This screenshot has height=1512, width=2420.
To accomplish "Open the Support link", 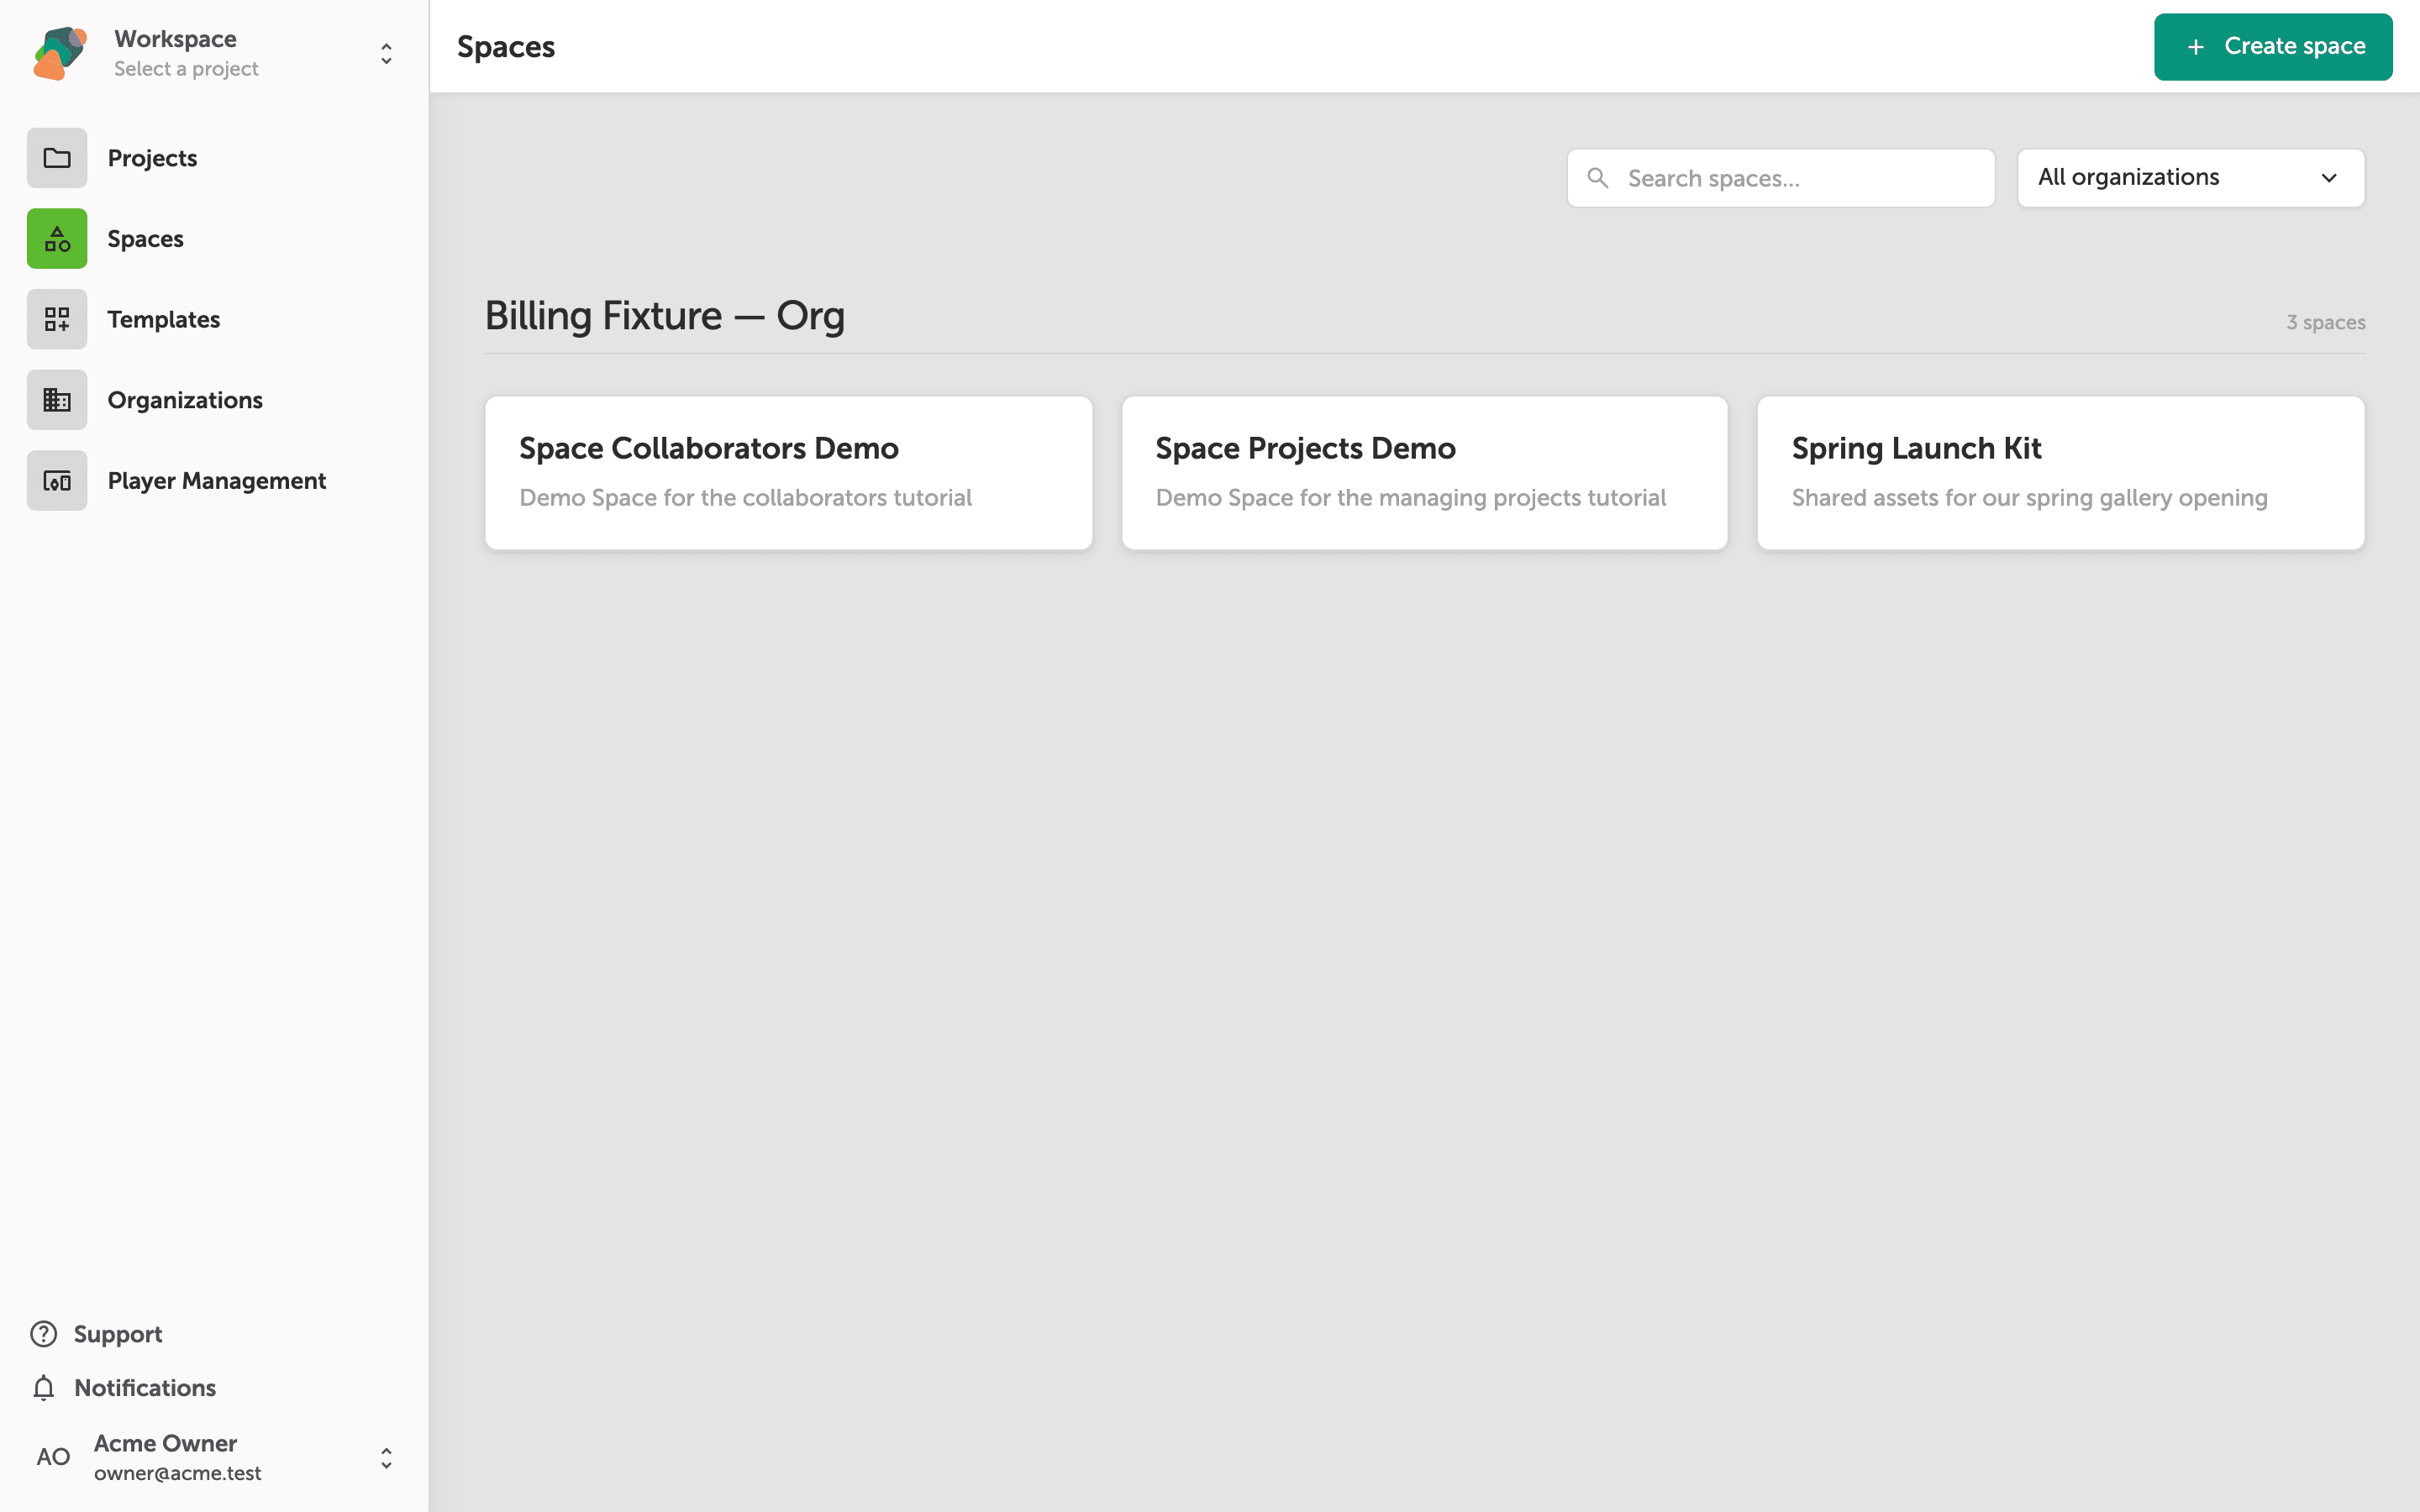I will pos(96,1334).
